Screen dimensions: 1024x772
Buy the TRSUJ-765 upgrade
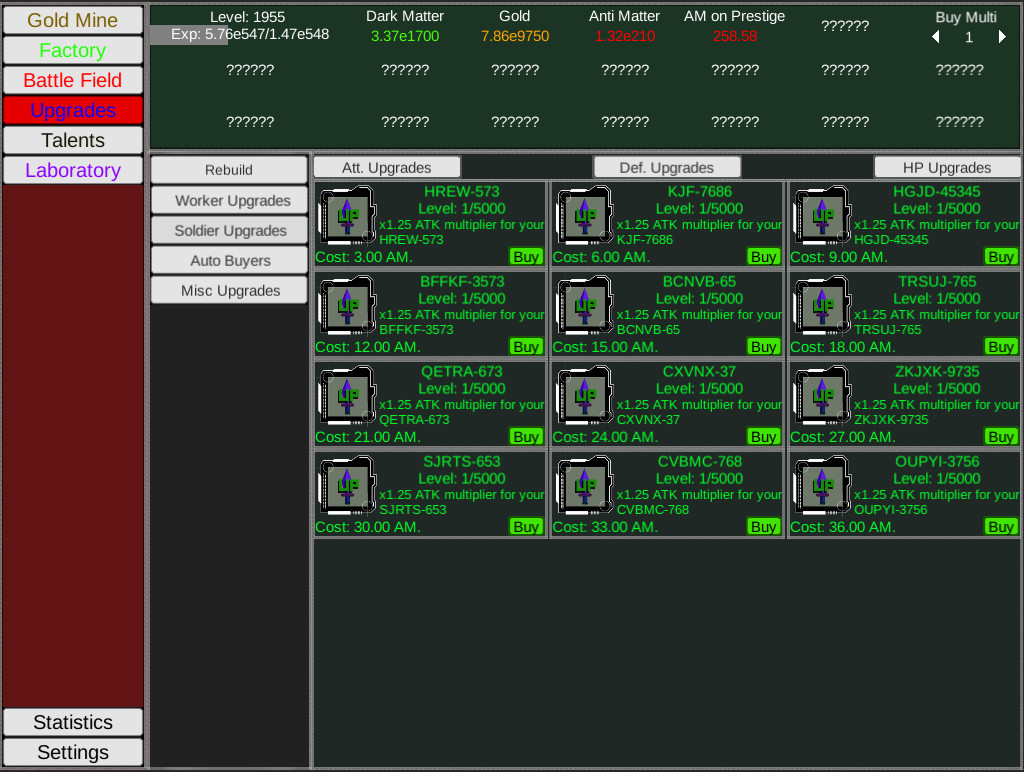[1000, 347]
